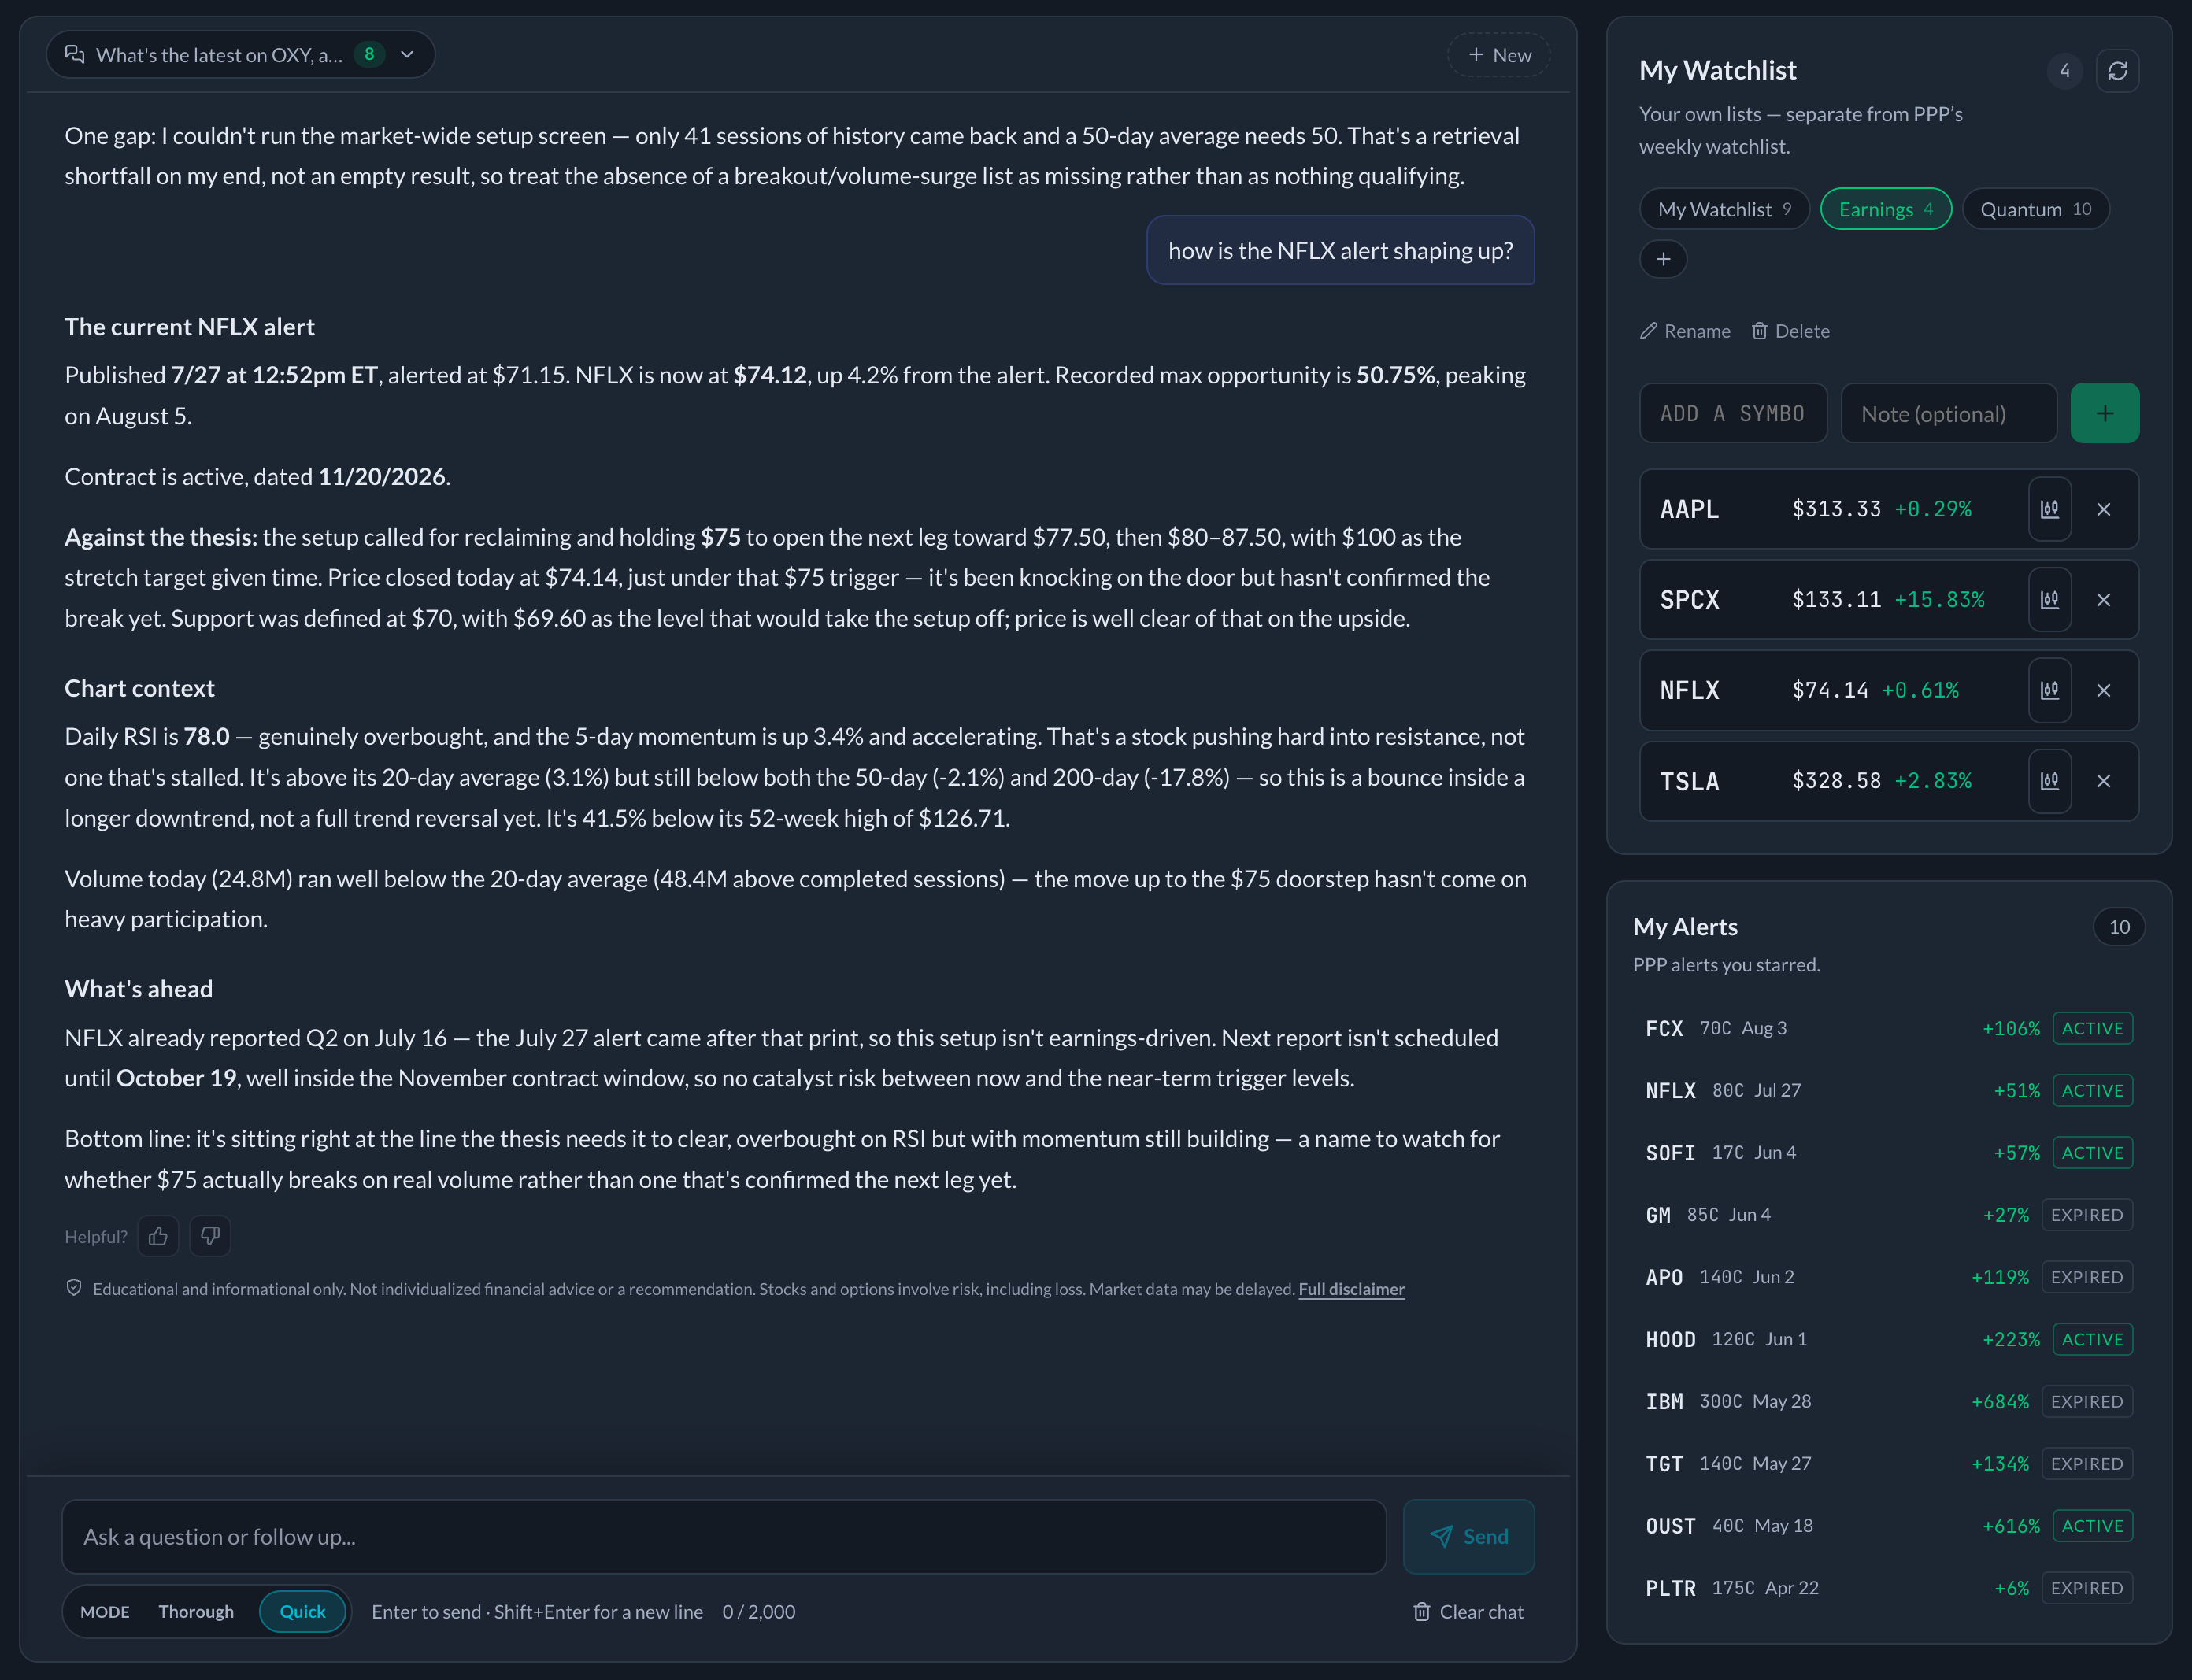Screen dimensions: 2192x1680
Task: Click the ask a question input box
Action: click(724, 1536)
